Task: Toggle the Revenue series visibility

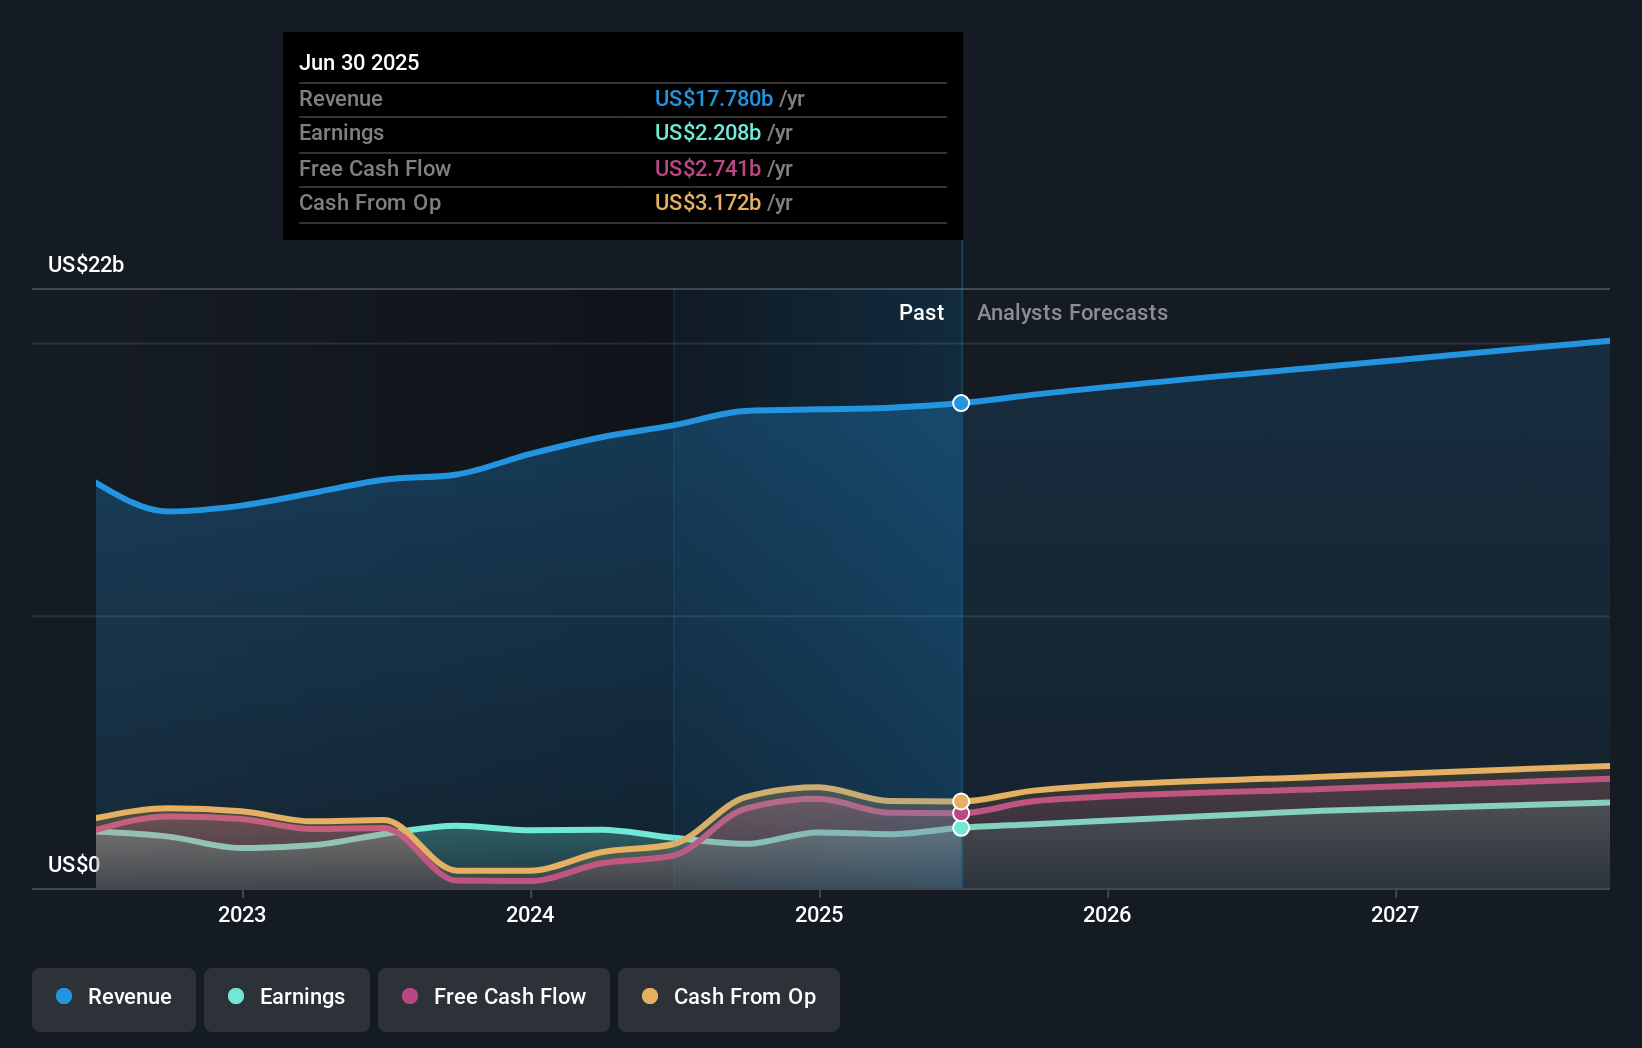Action: [113, 997]
